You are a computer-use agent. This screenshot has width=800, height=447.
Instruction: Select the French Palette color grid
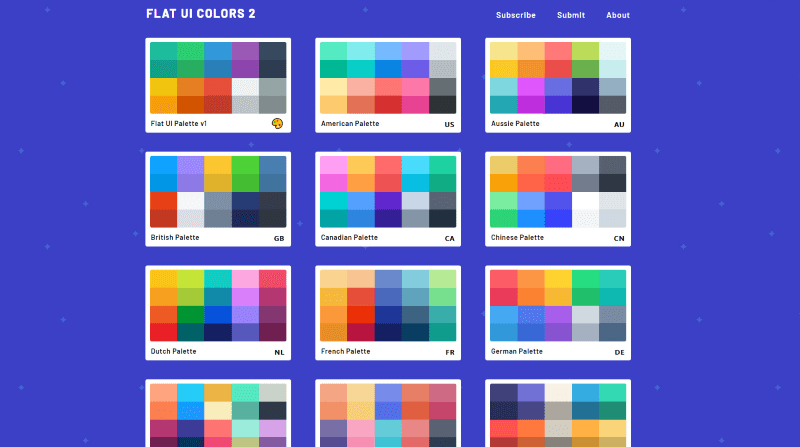click(388, 305)
